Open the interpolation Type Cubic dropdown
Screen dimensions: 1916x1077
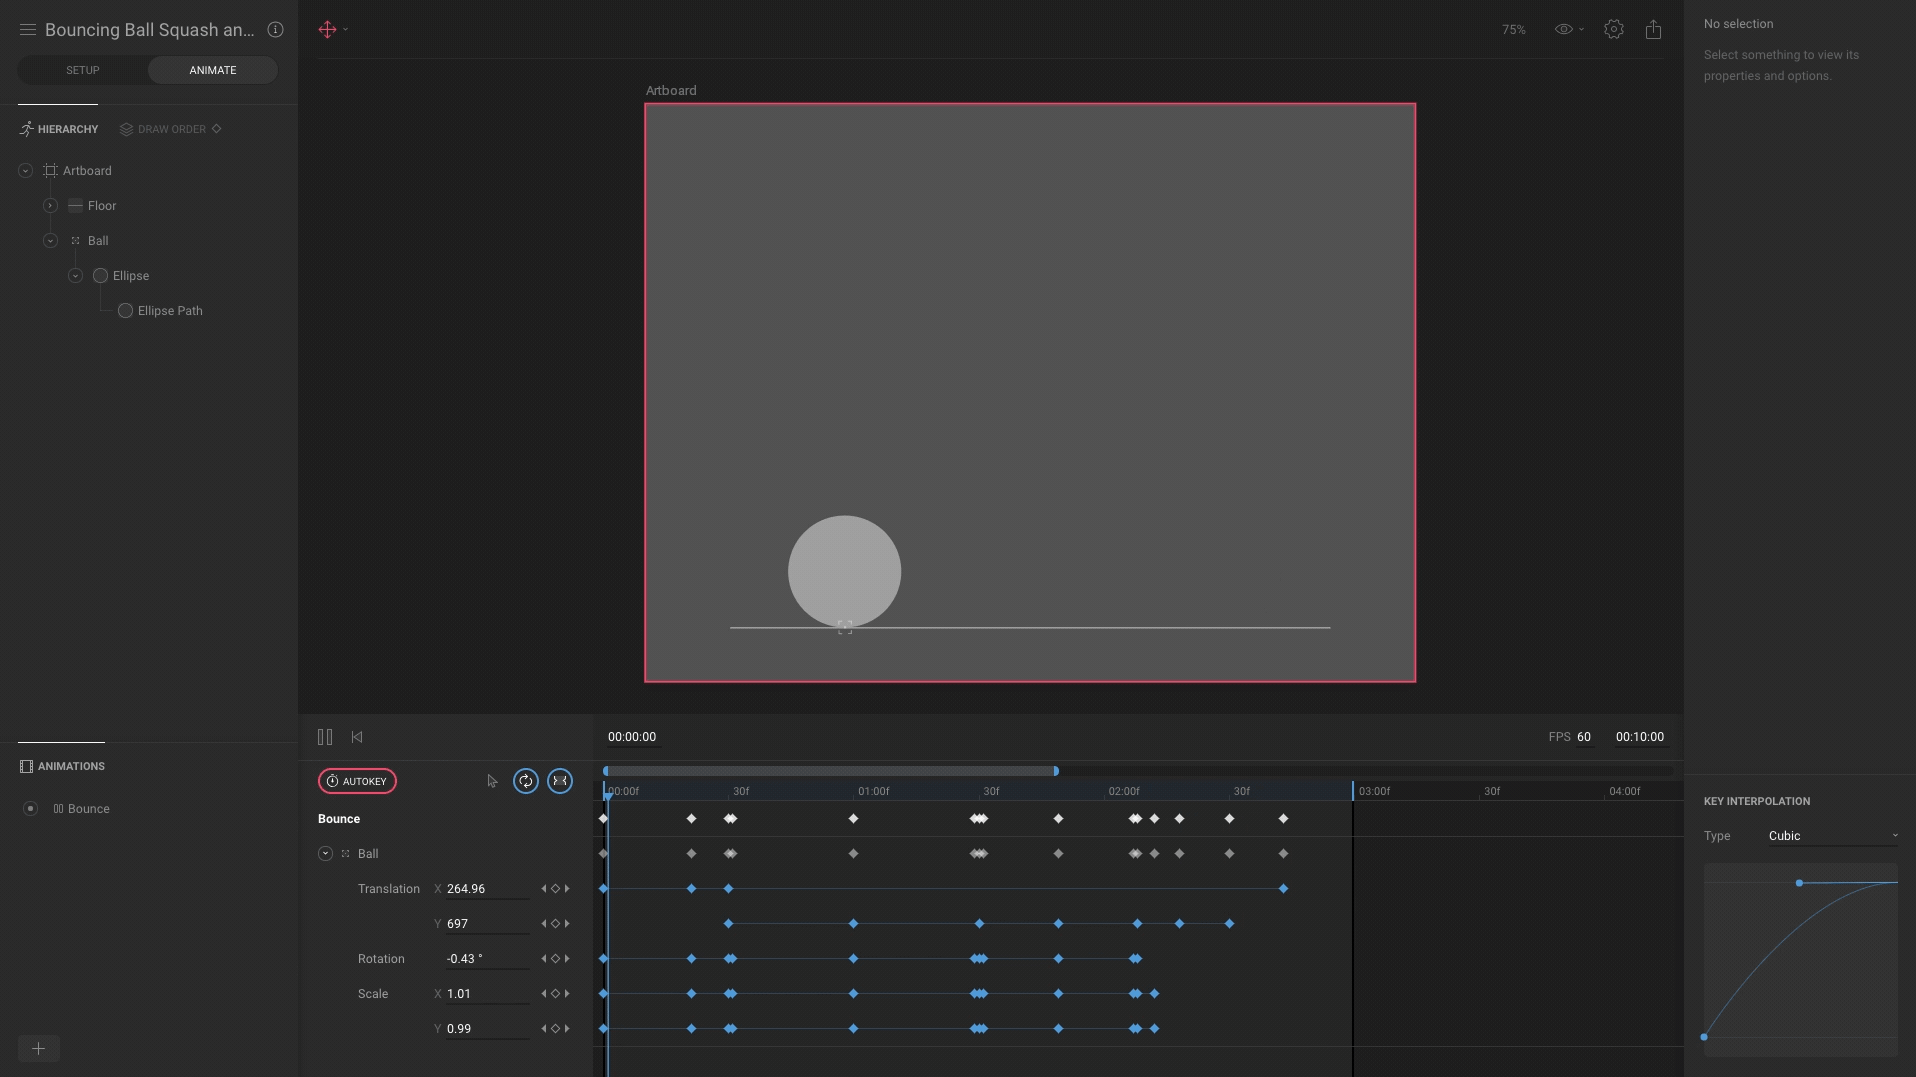(1832, 836)
